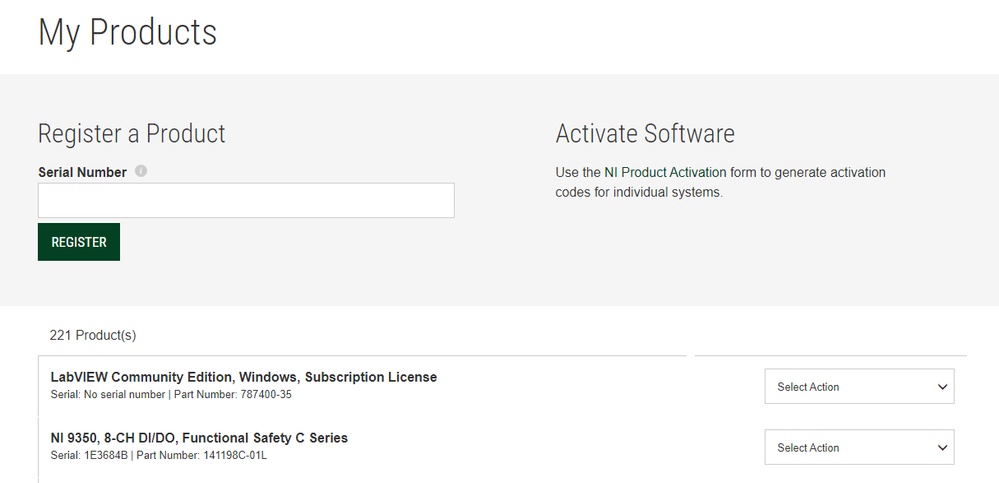Open Select Action dropdown for LabVIEW Community Edition
This screenshot has height=483, width=999.
pos(859,386)
